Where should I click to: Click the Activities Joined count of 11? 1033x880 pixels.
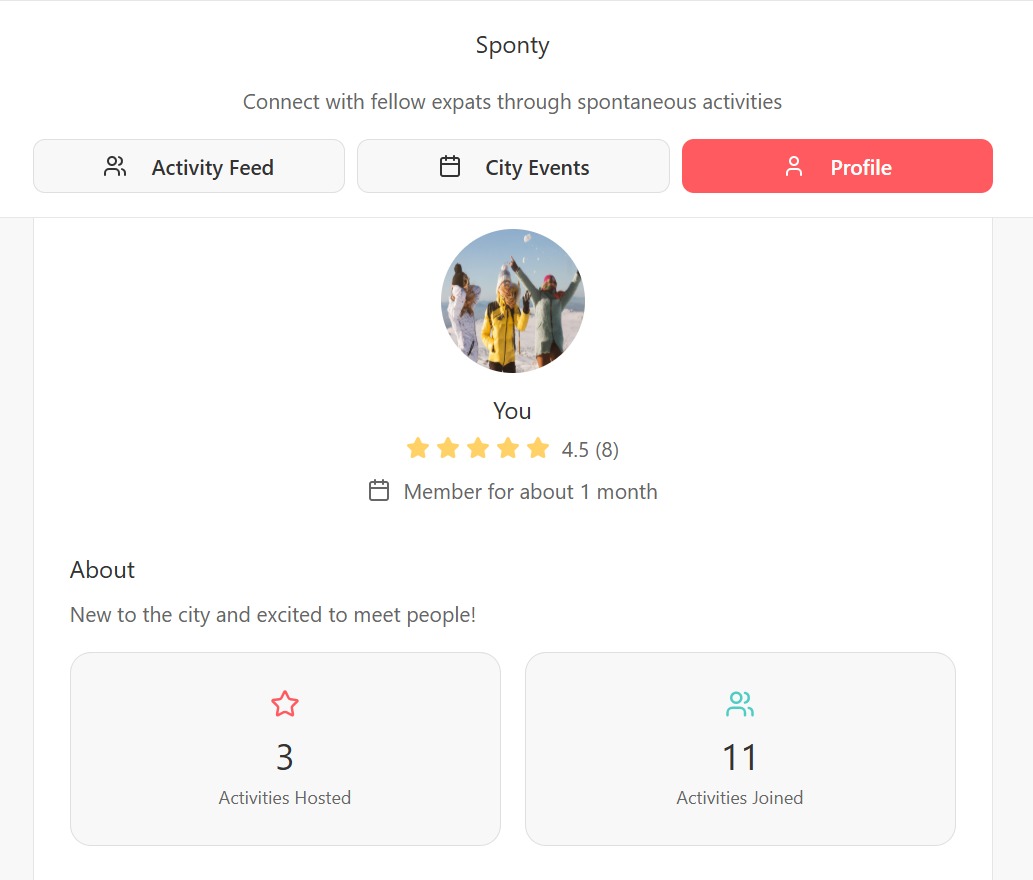coord(740,758)
